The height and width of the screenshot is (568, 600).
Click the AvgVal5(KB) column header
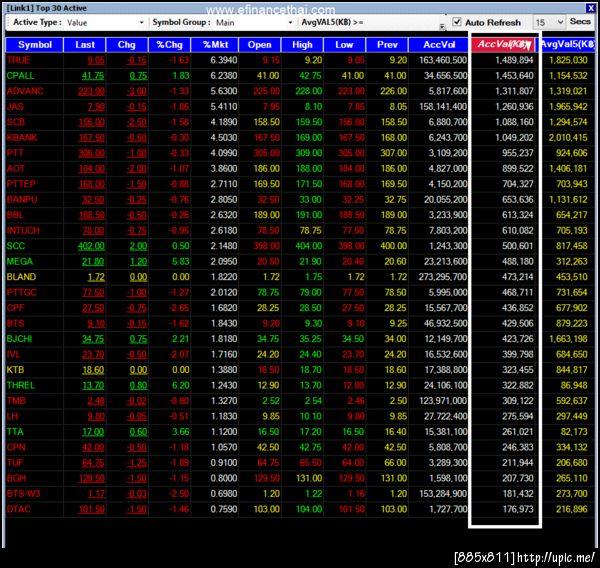[568, 44]
